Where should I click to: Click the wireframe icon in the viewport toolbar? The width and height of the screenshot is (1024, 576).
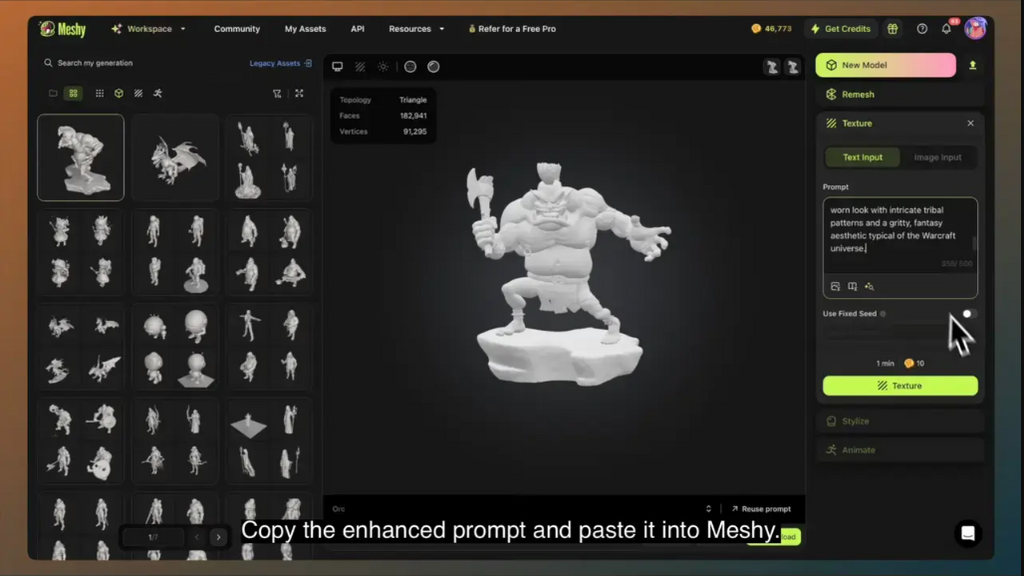pyautogui.click(x=360, y=67)
